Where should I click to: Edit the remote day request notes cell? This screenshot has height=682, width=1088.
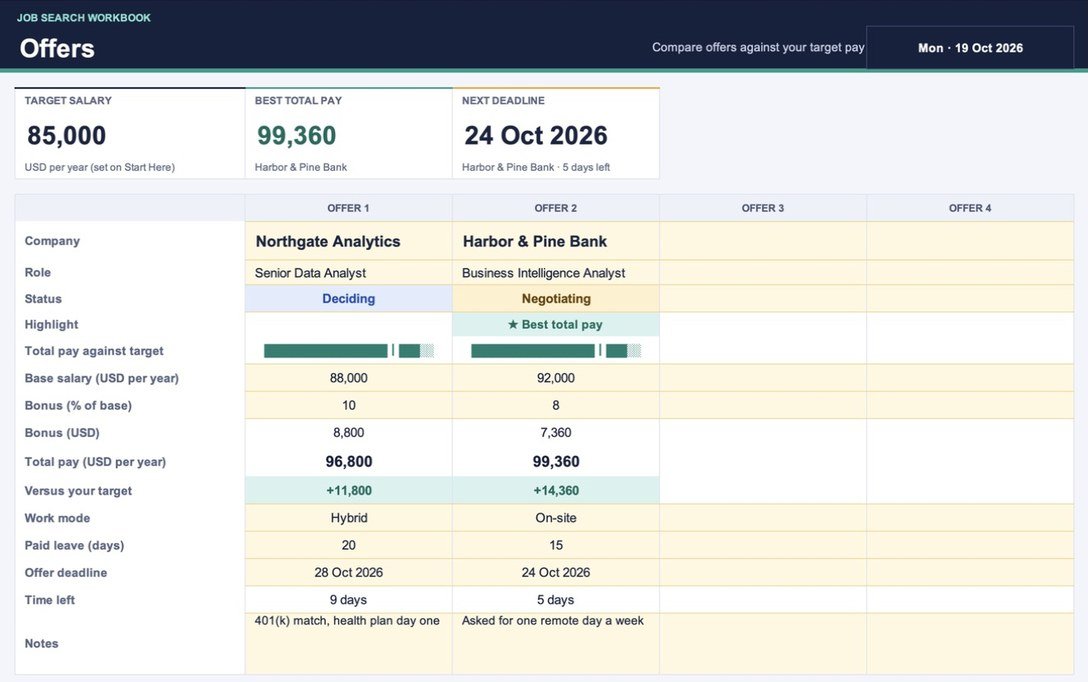[556, 643]
